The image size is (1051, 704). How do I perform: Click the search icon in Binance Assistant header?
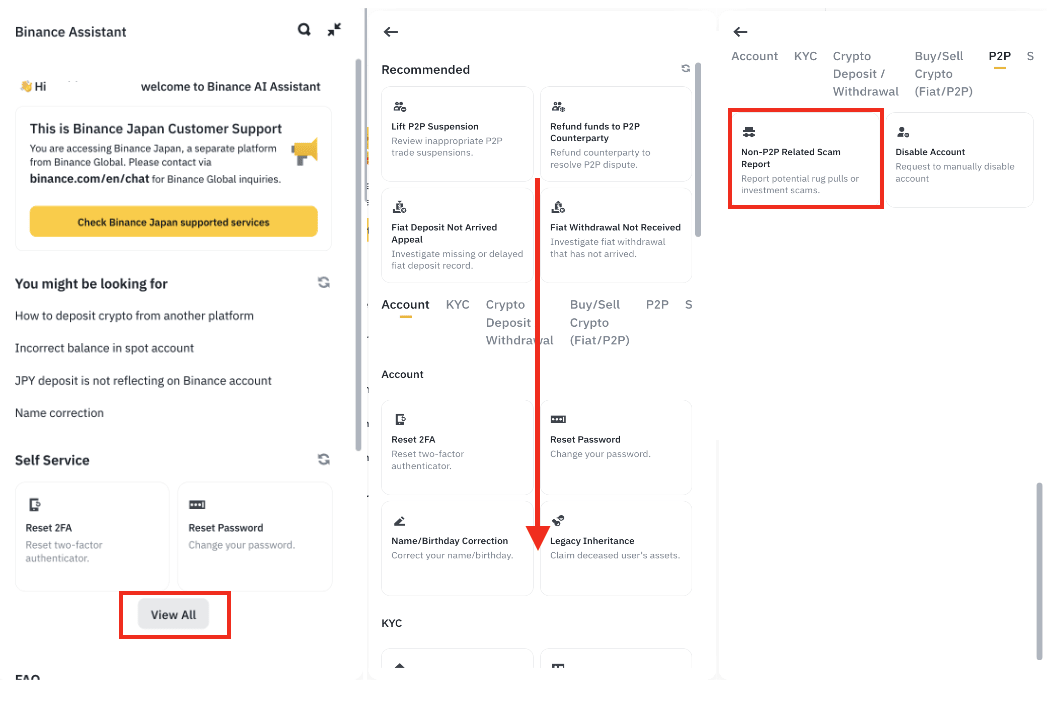pyautogui.click(x=304, y=30)
